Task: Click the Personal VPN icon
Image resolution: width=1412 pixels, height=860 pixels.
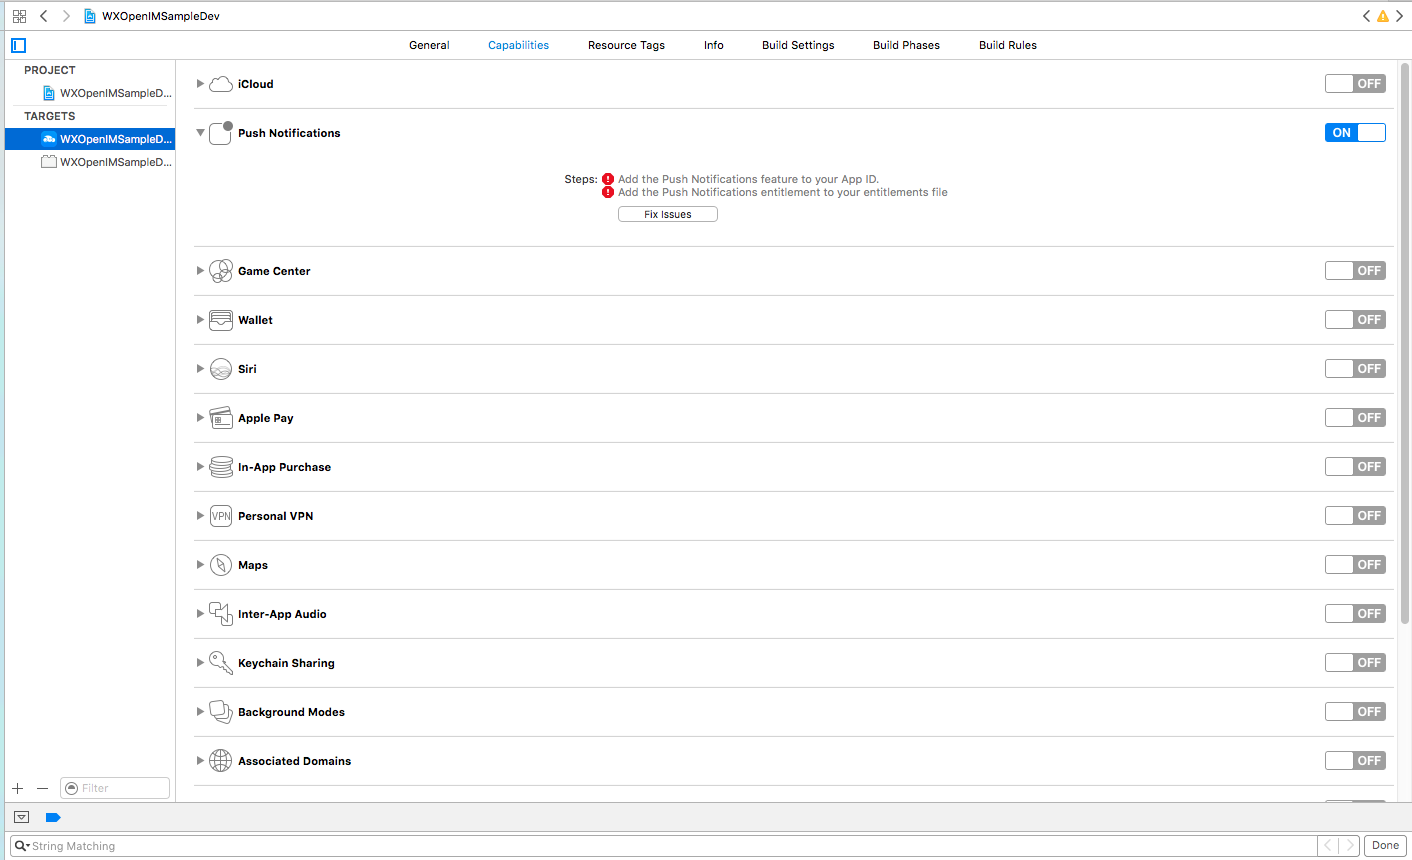Action: 221,516
